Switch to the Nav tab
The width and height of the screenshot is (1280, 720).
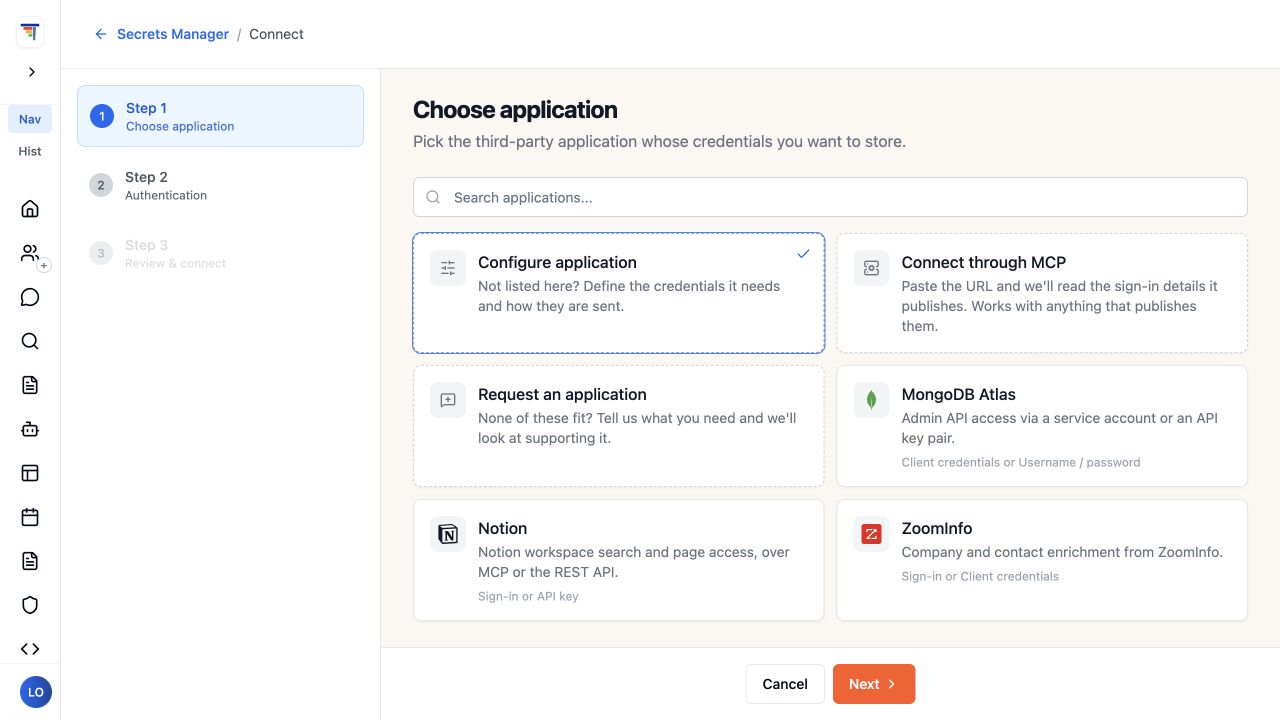pos(30,119)
